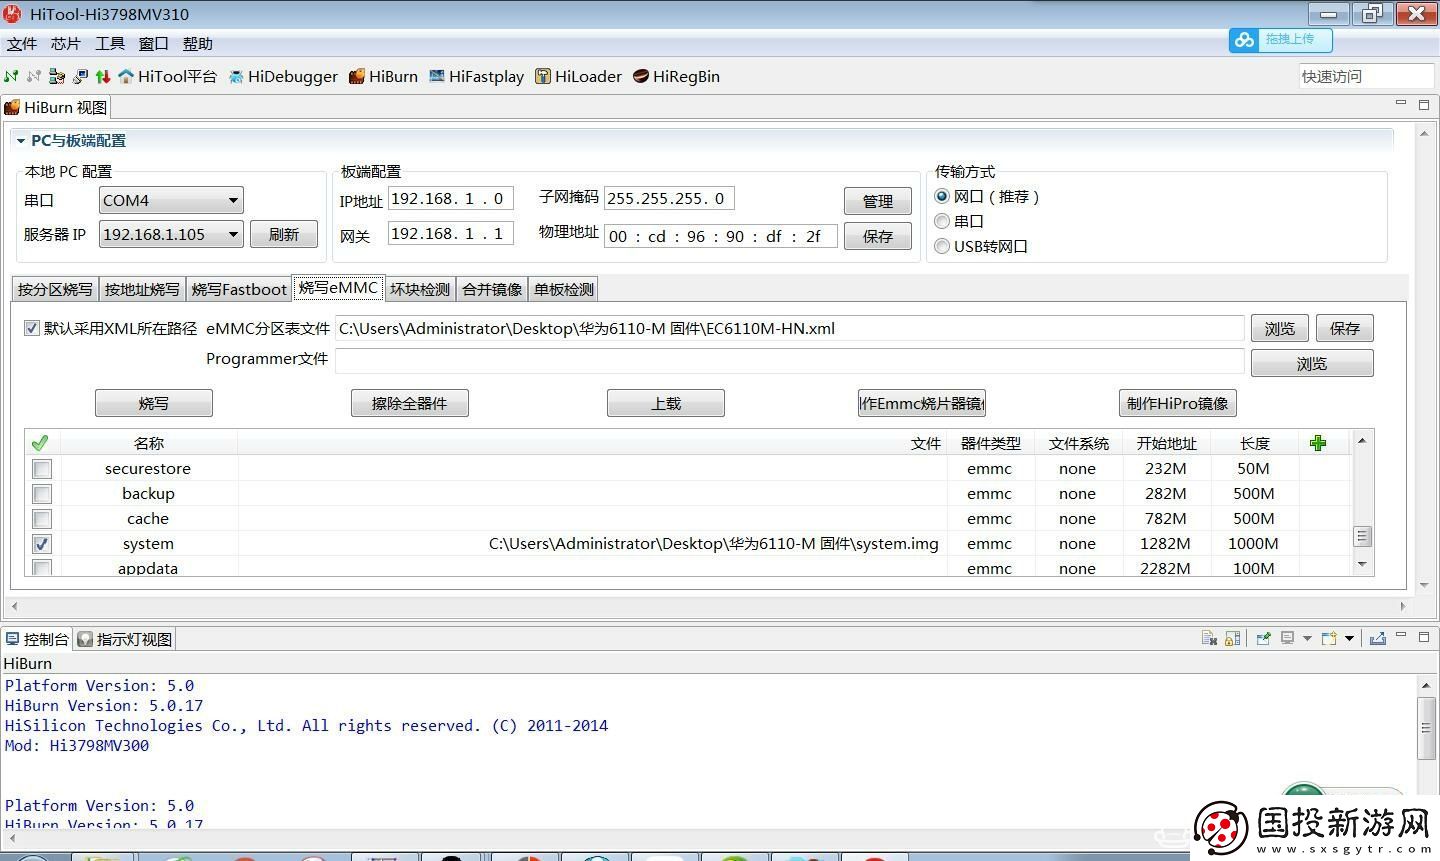
Task: Click the 快速访问 quick access field
Action: tap(1366, 76)
